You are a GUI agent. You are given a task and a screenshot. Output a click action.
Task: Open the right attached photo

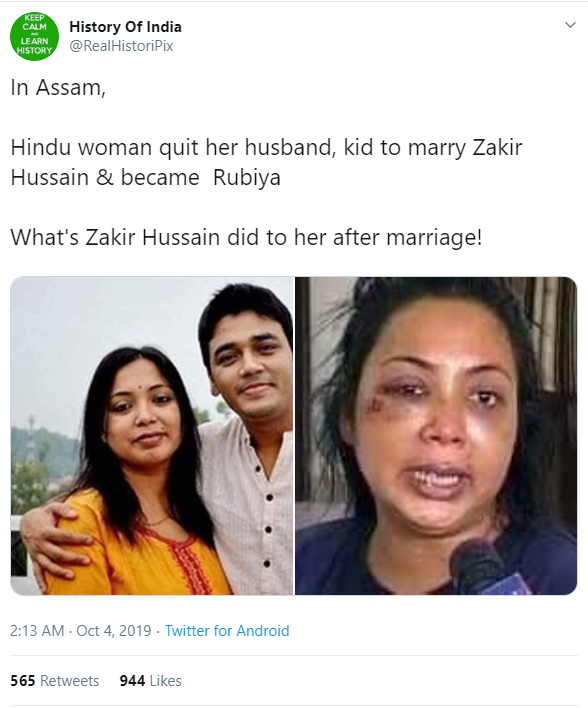pyautogui.click(x=436, y=436)
